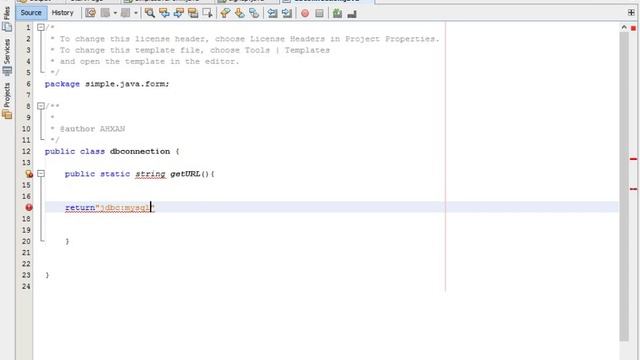Screen dimensions: 640x360
Task: Click the class name 'dbconnection'
Action: pyautogui.click(x=140, y=151)
